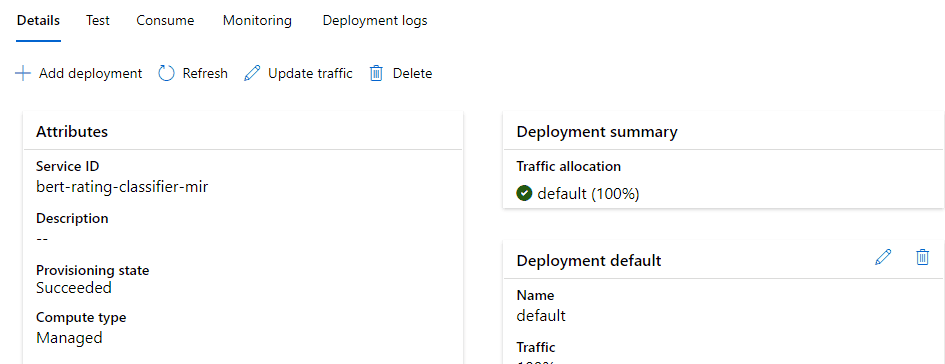Click the Delete label in the toolbar
Screen dimensions: 945x364
click(412, 74)
